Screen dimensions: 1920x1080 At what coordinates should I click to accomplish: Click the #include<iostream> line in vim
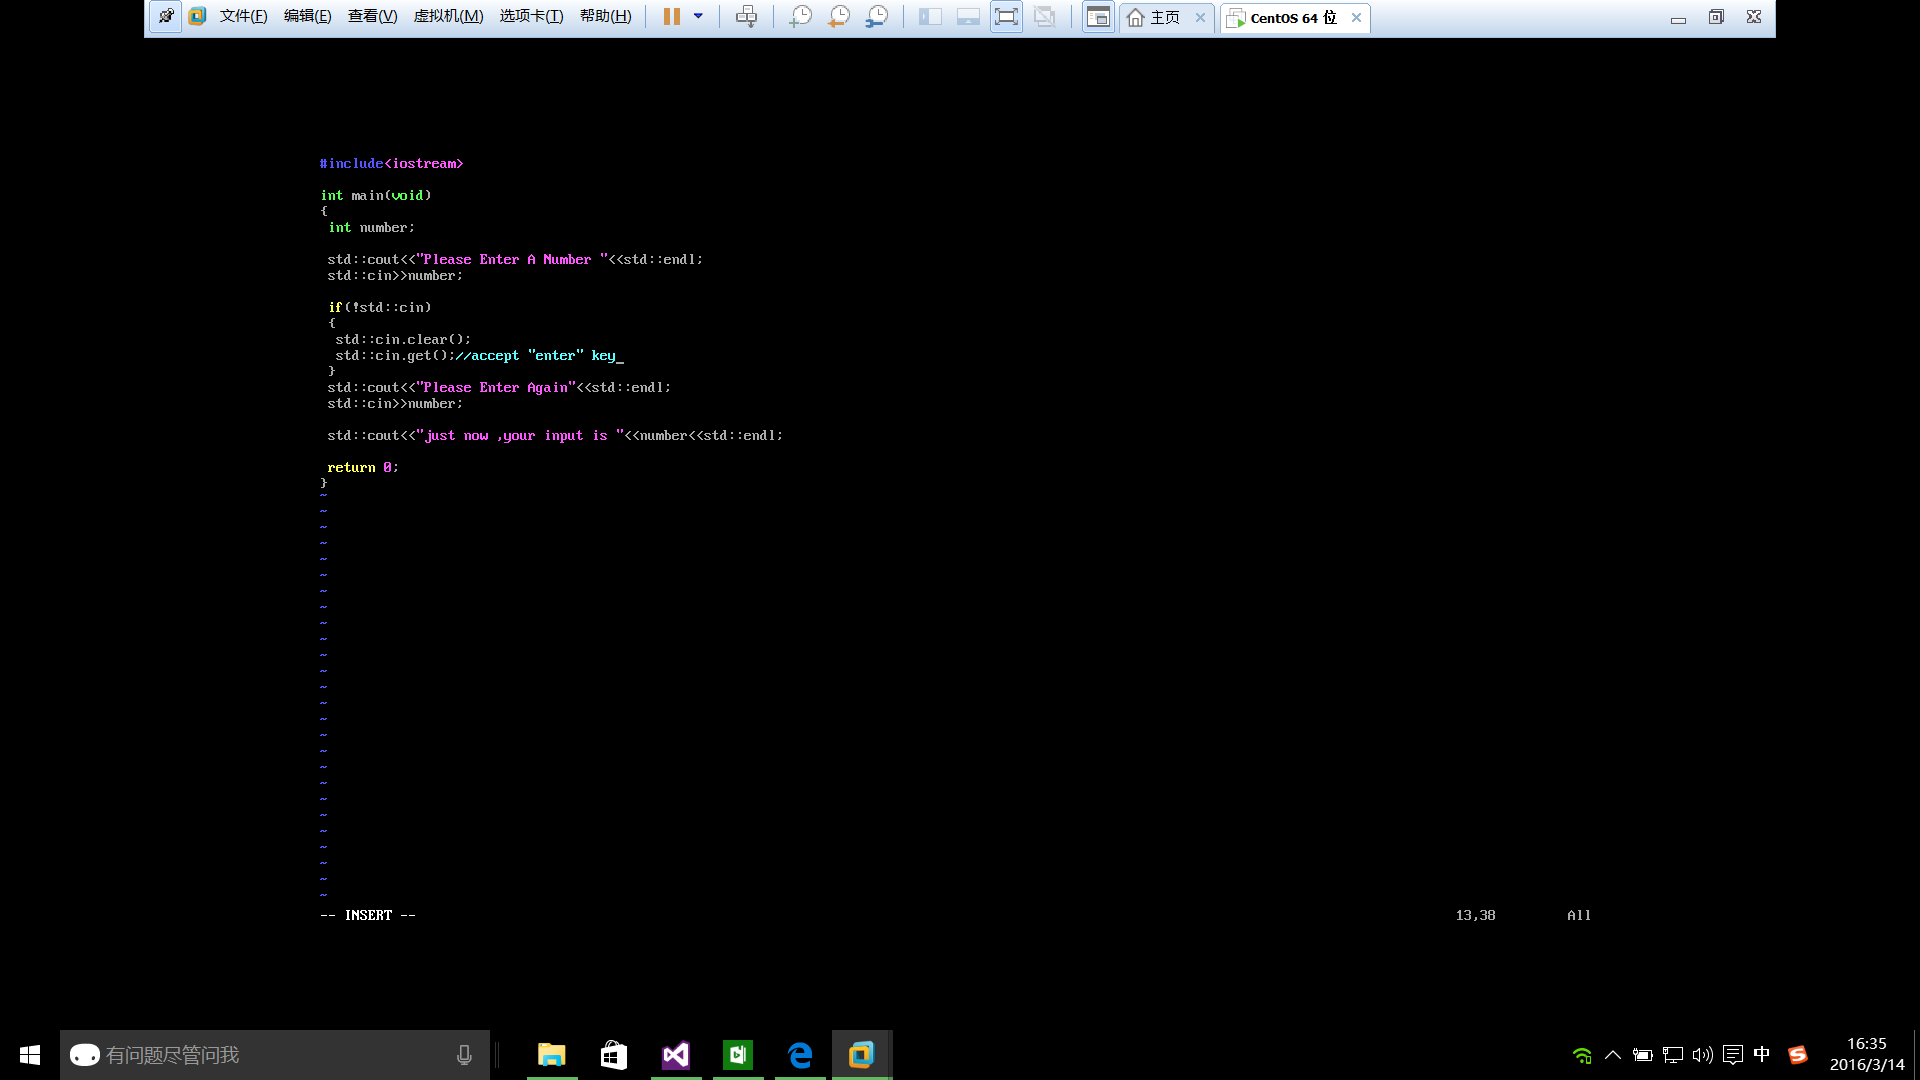coord(391,163)
